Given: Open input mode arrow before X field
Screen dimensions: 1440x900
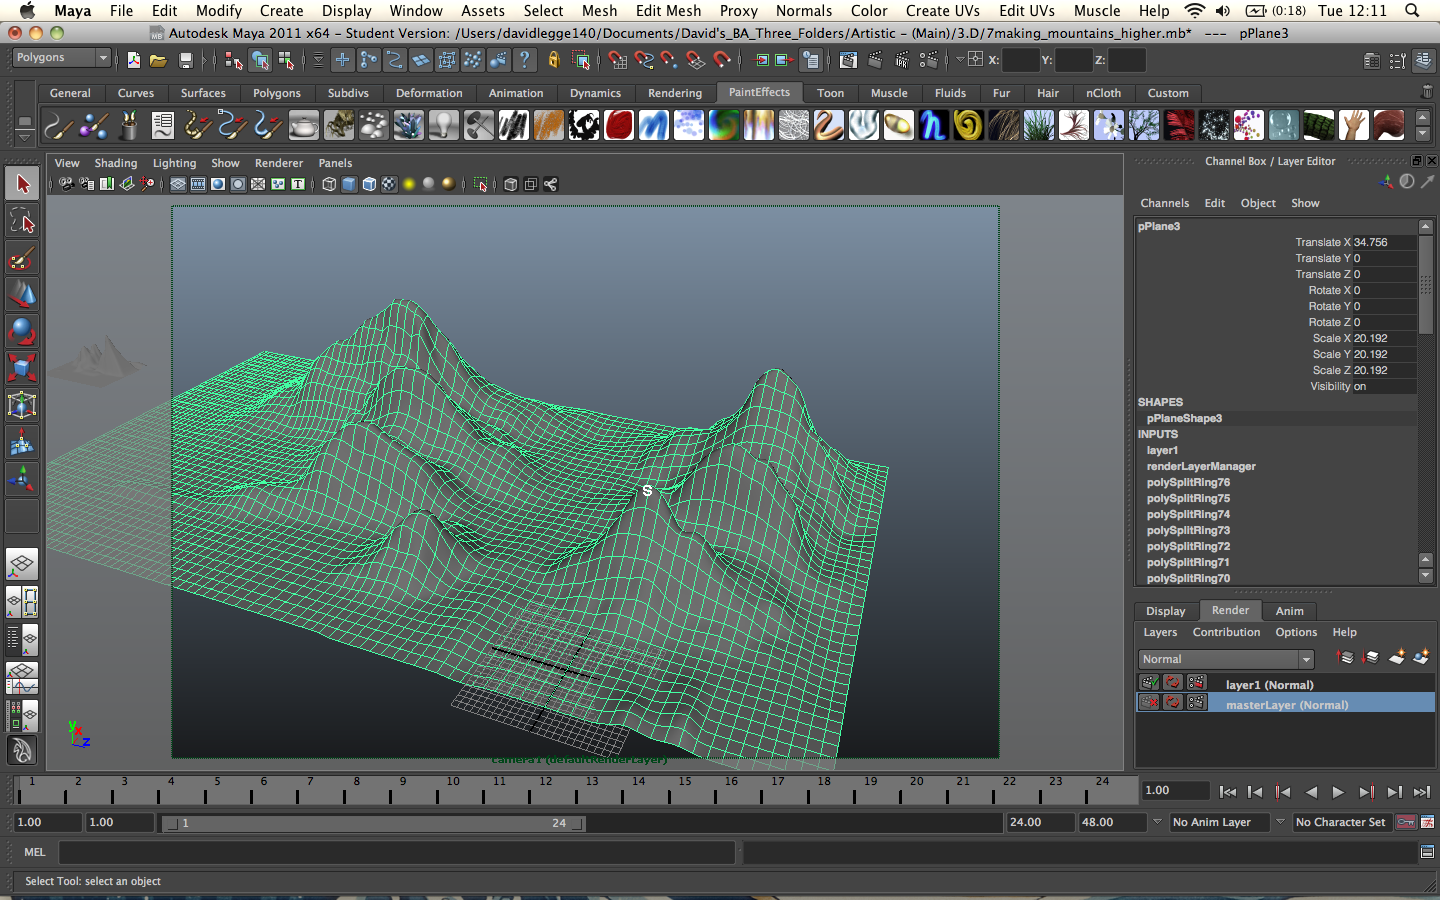Looking at the screenshot, I should coord(960,60).
